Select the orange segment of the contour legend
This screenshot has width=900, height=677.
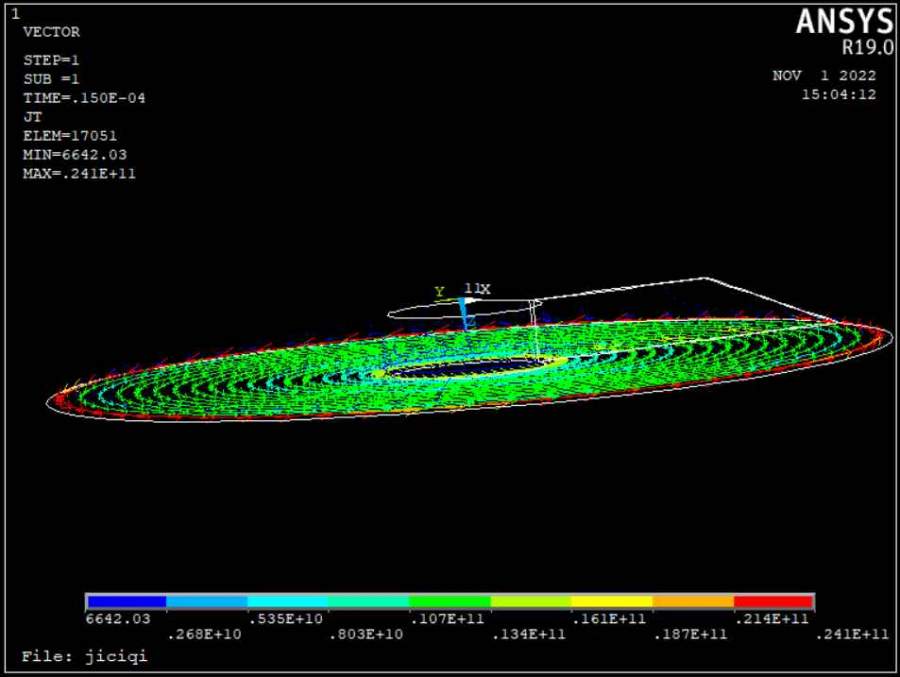point(693,602)
